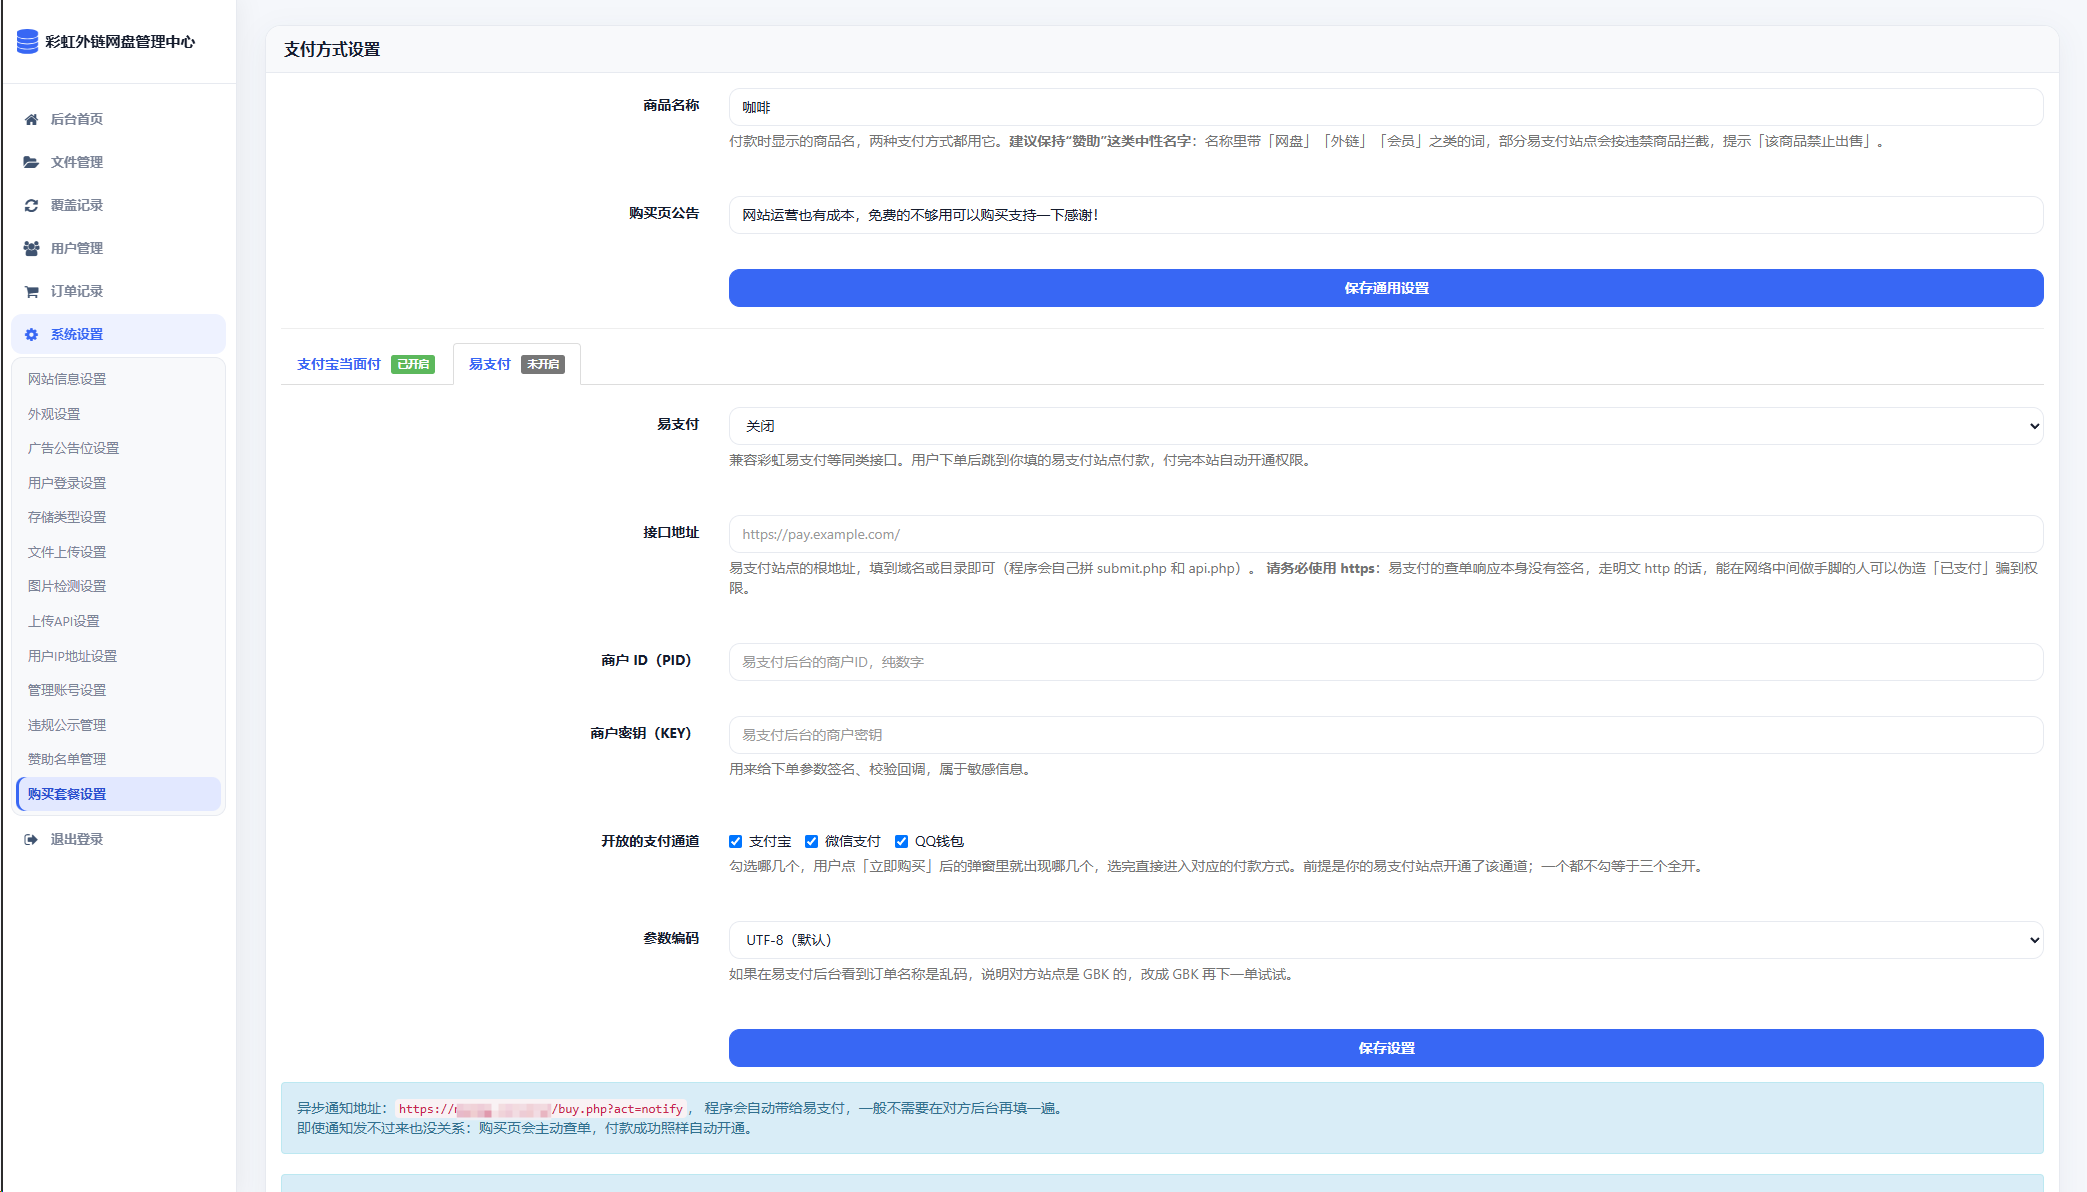
Task: Click the 商户密钥 (KEY) input field
Action: [1385, 735]
